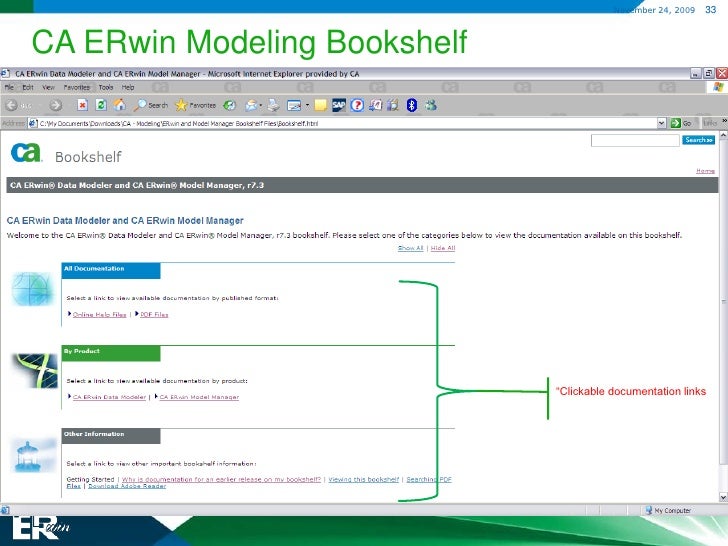Screen dimensions: 728x546
Task: Click the Show All link
Action: pyautogui.click(x=410, y=248)
